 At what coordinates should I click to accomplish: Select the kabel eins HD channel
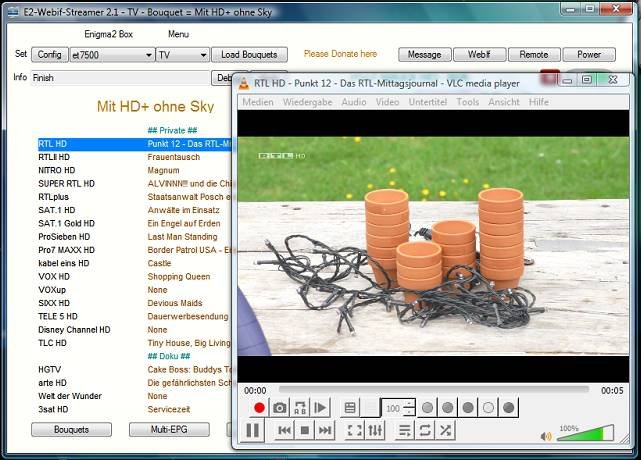click(x=63, y=263)
